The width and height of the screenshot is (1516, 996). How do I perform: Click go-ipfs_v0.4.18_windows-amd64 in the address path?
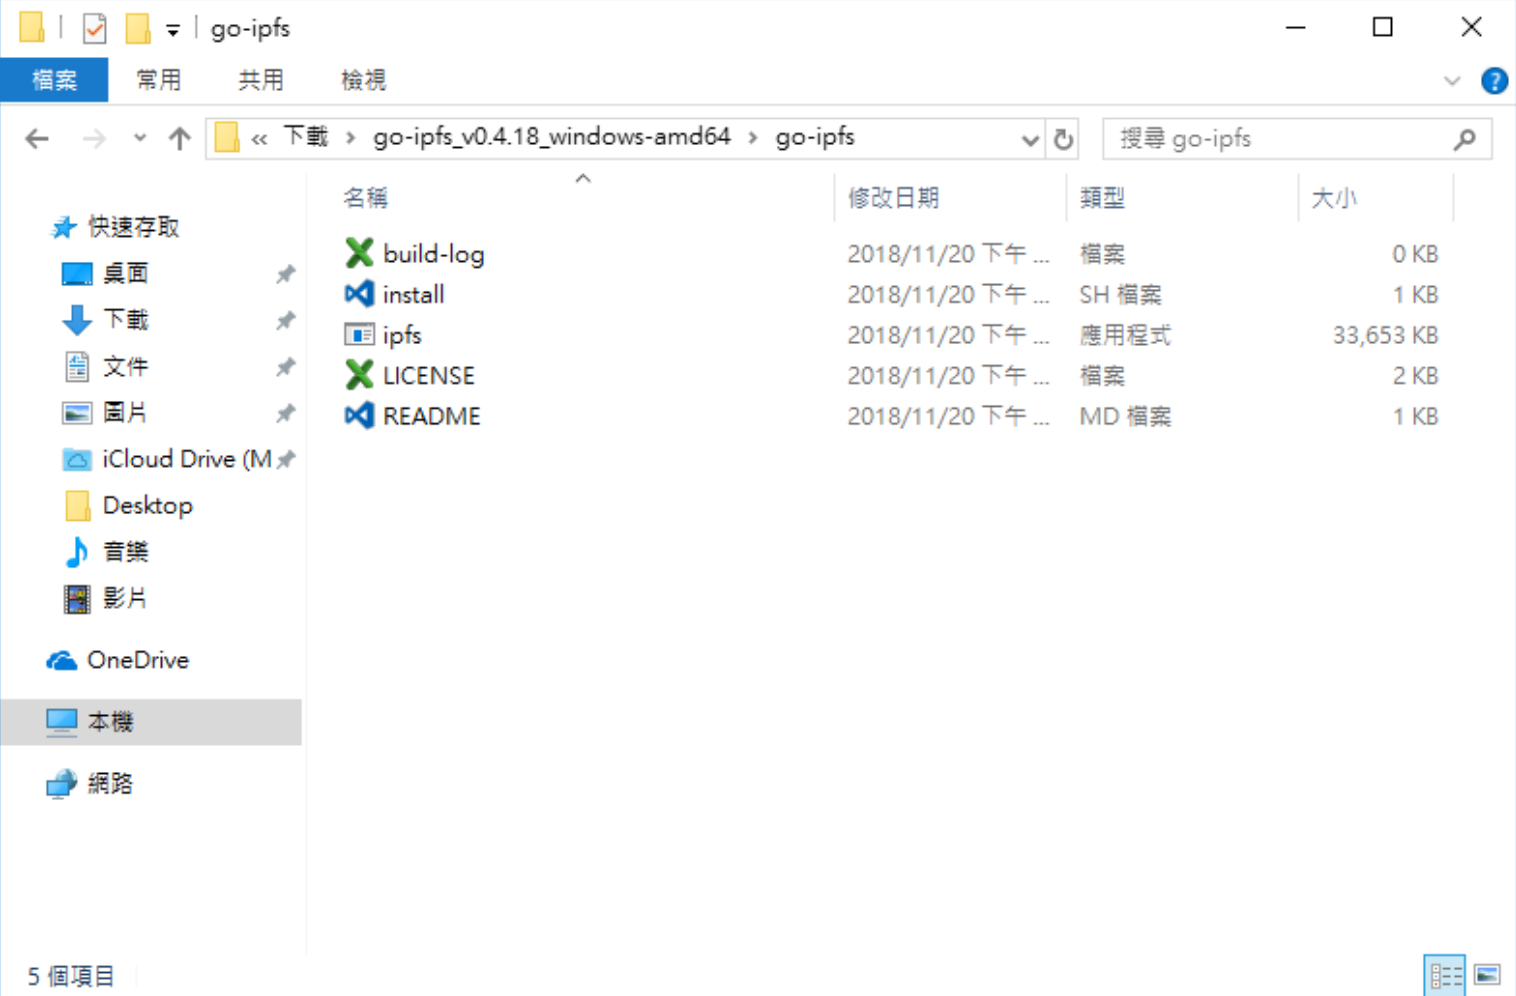click(552, 136)
